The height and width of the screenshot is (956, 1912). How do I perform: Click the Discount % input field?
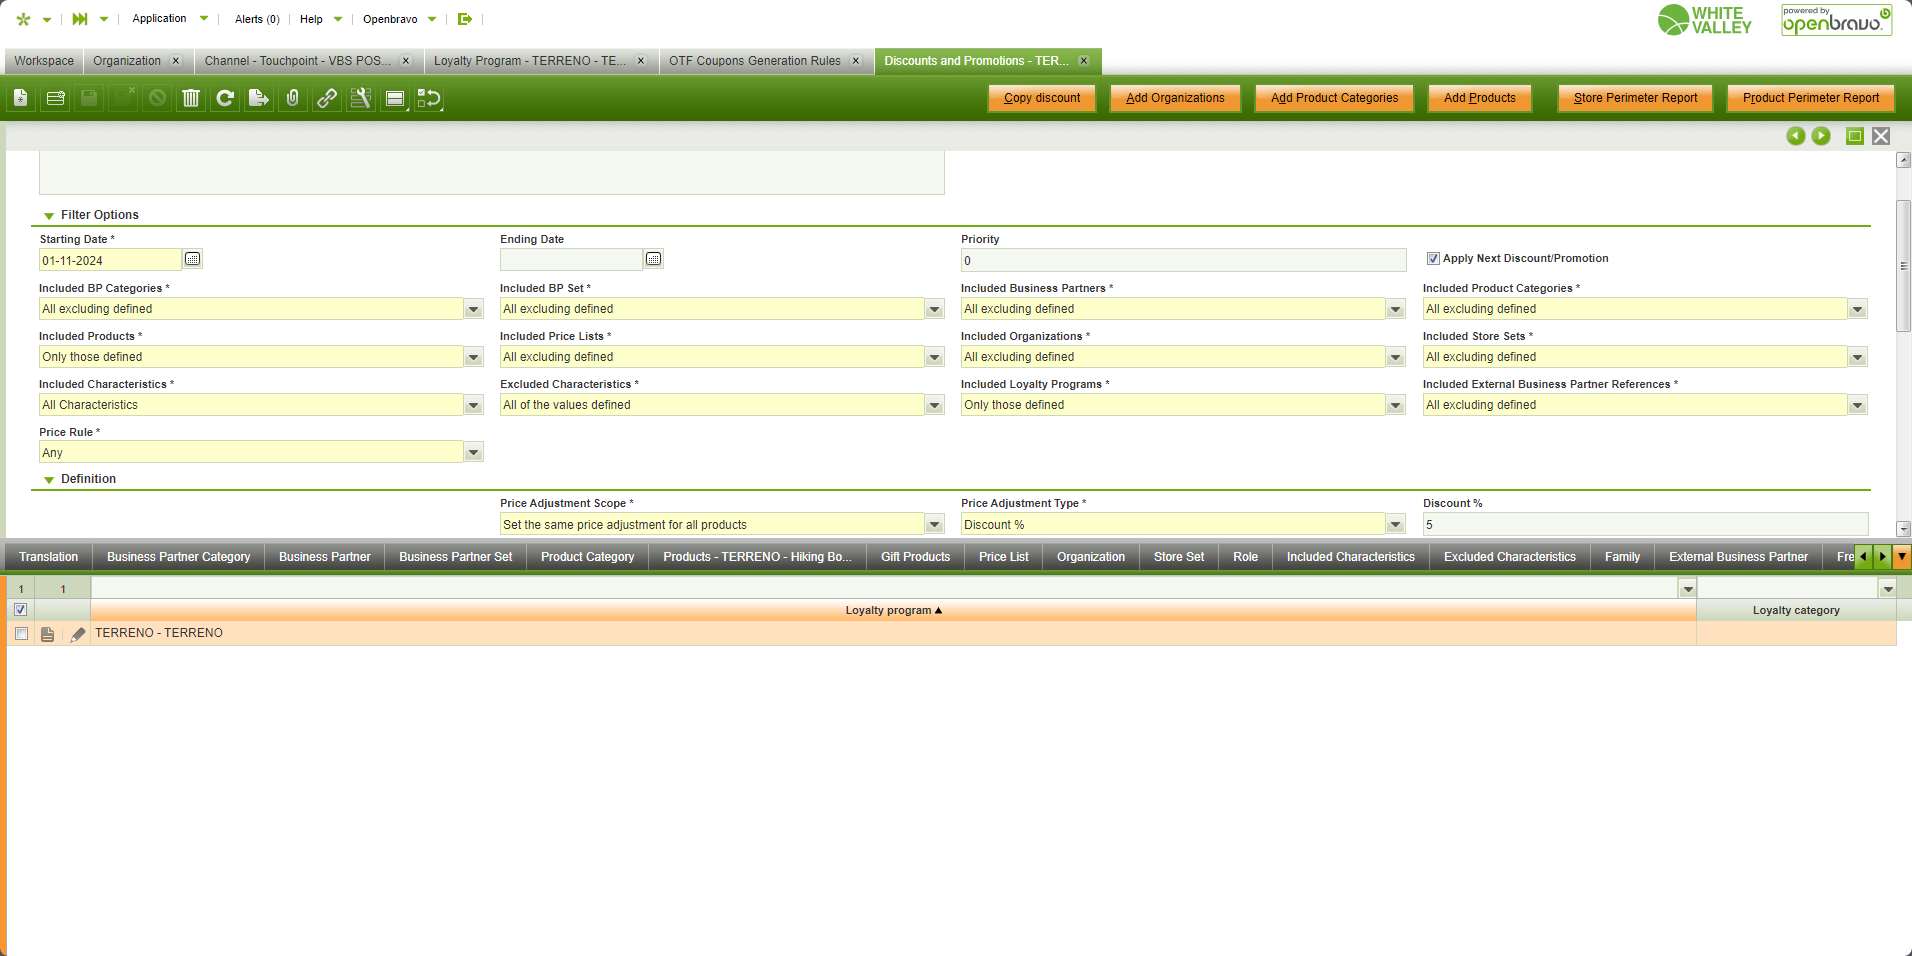[x=1645, y=525]
